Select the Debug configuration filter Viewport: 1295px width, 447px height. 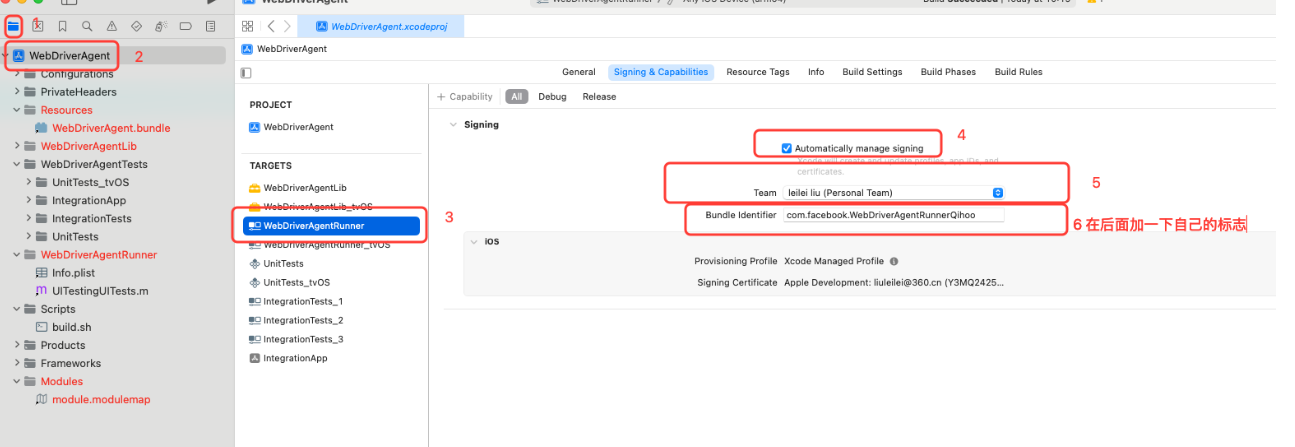[x=552, y=97]
